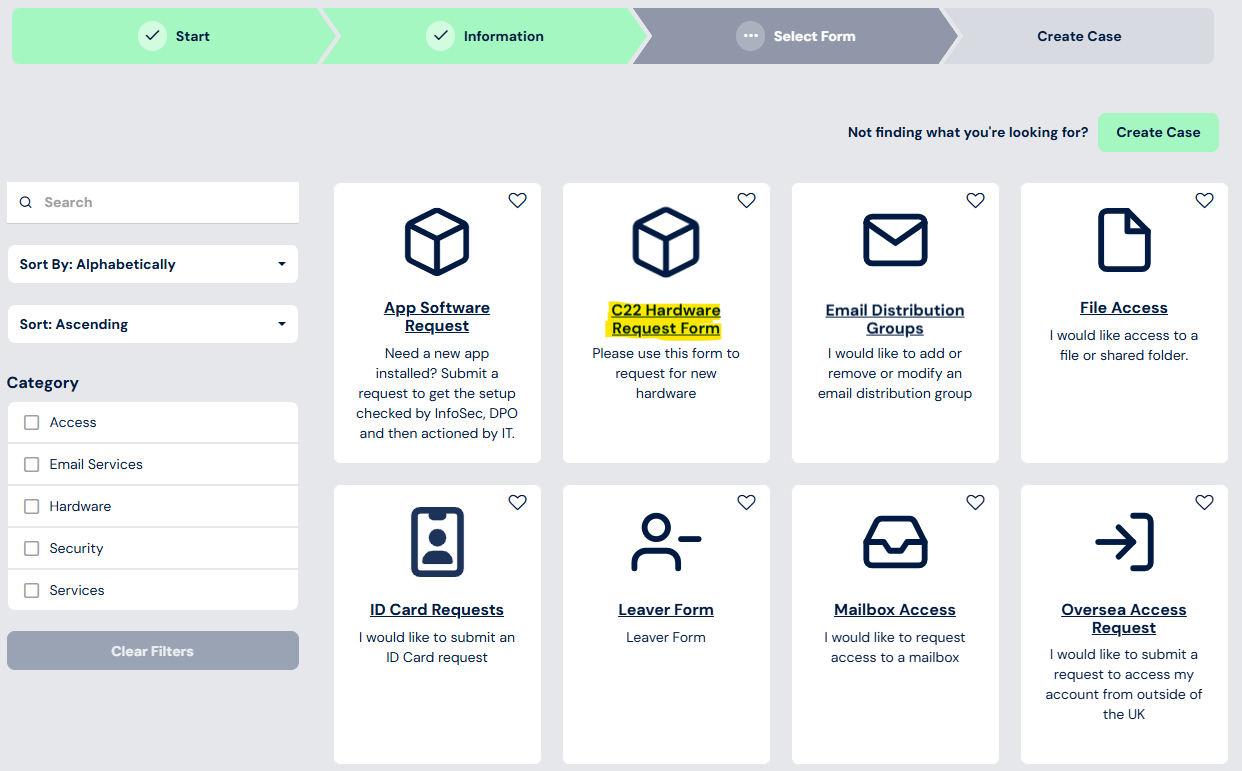This screenshot has height=771, width=1242.
Task: Tick the Hardware category filter
Action: tap(32, 507)
